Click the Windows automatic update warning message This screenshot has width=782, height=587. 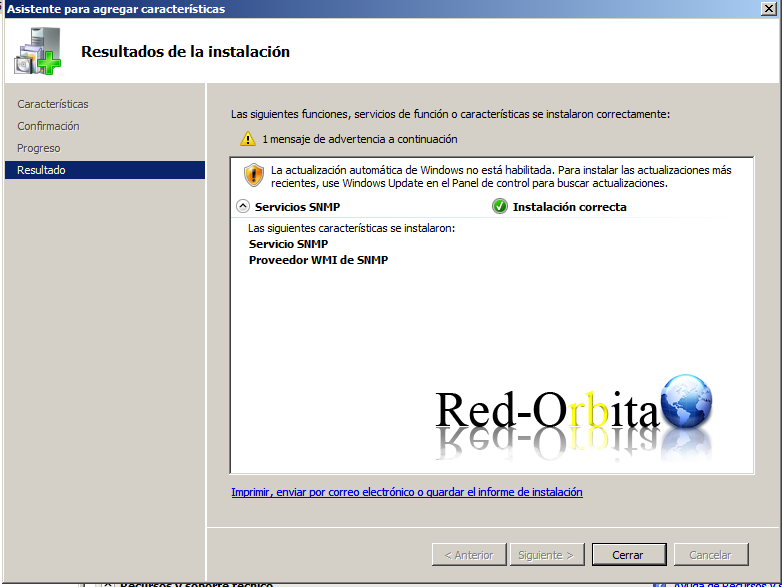tap(500, 177)
